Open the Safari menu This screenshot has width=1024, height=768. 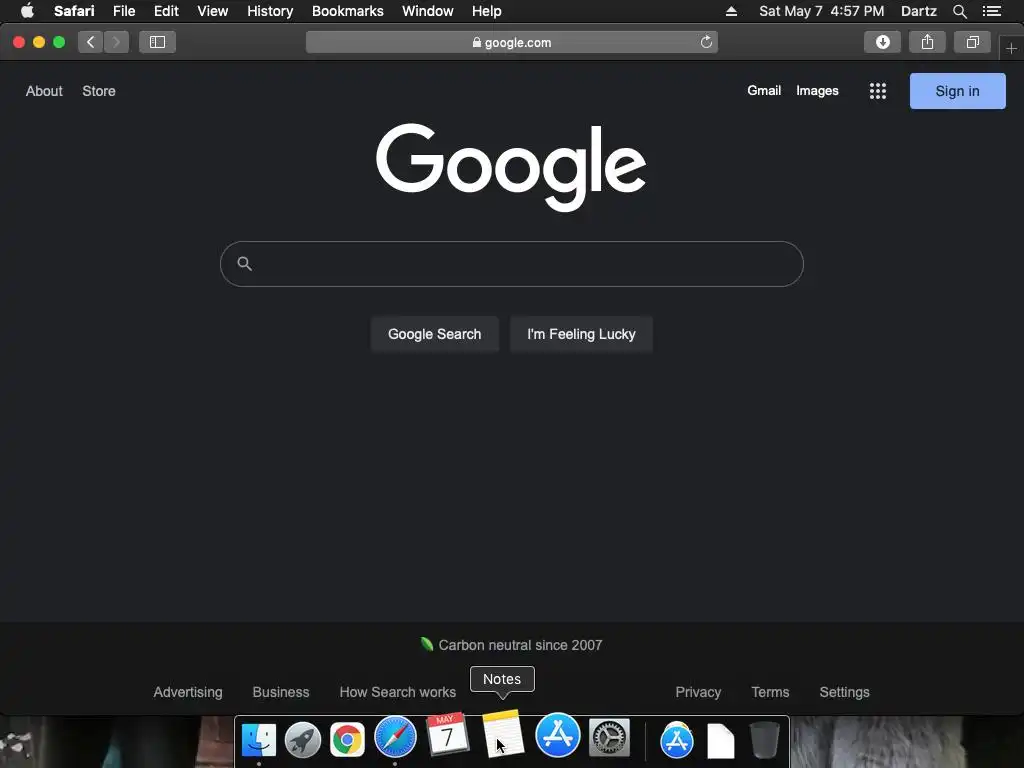click(74, 11)
